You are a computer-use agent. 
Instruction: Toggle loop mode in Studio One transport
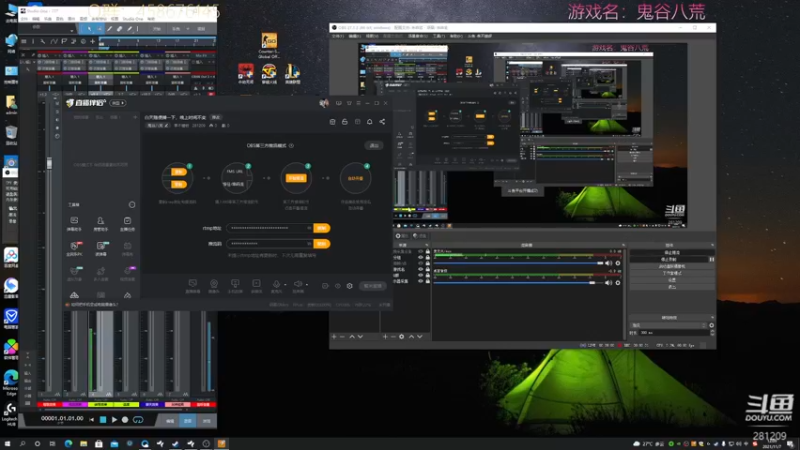(x=138, y=420)
